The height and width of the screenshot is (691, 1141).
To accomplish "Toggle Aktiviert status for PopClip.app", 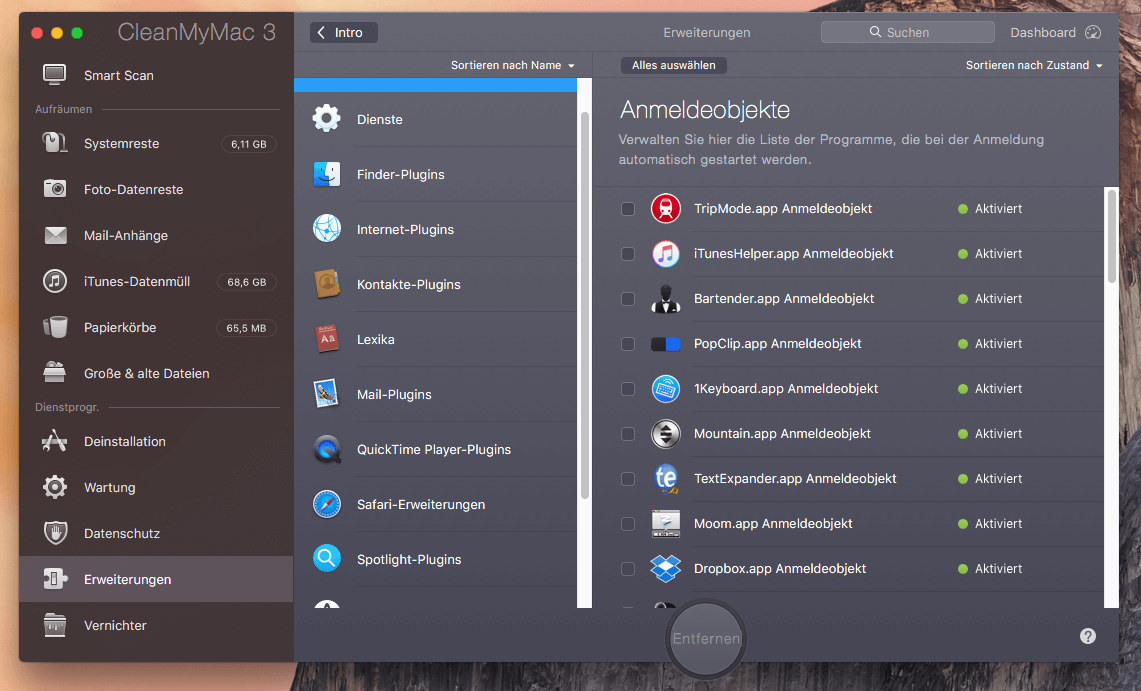I will 990,344.
